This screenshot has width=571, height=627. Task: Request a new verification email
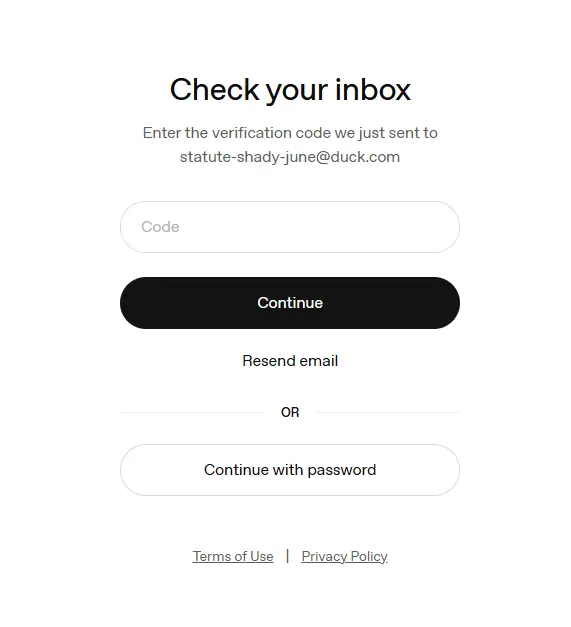click(x=290, y=361)
